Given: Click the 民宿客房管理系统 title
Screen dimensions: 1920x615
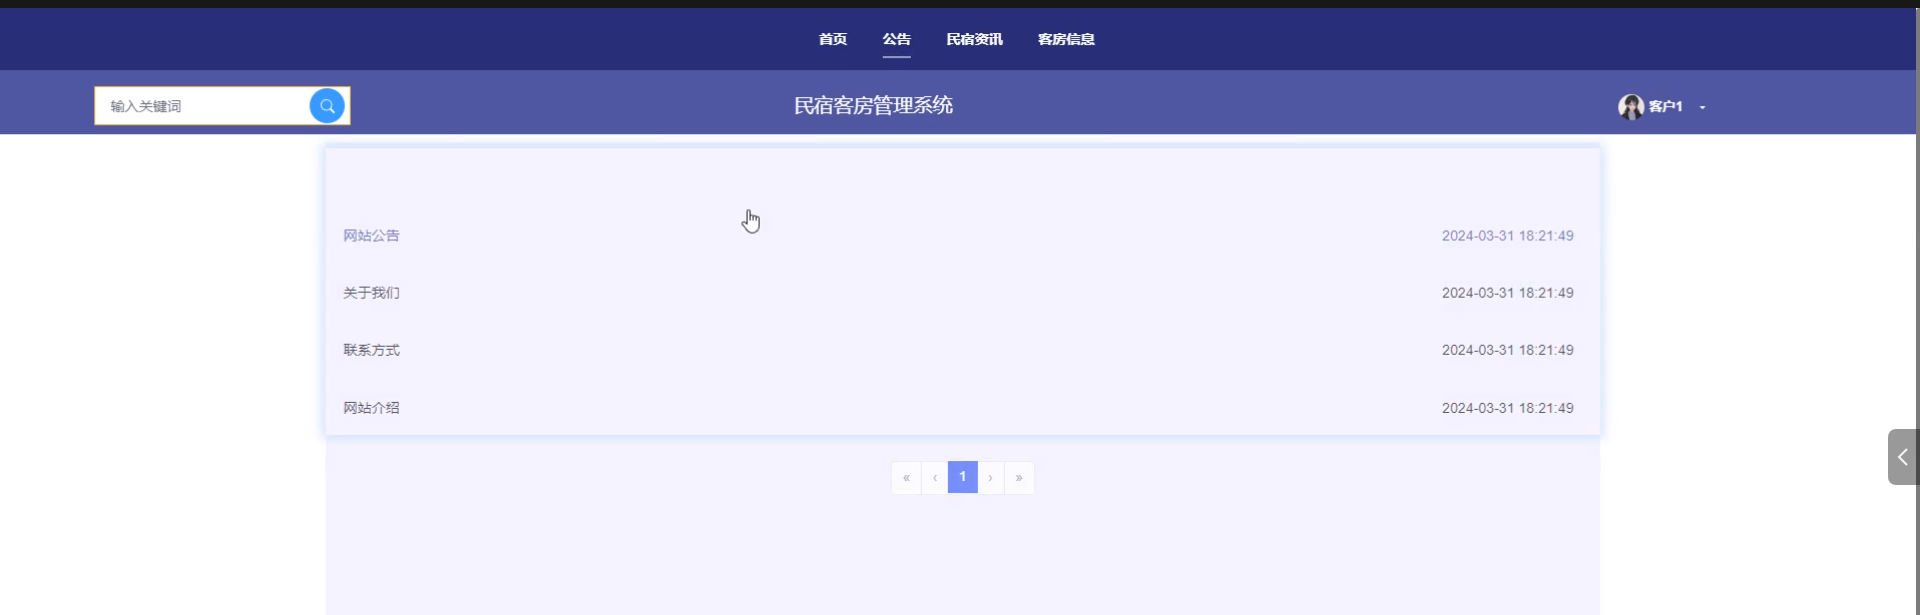Looking at the screenshot, I should point(873,106).
